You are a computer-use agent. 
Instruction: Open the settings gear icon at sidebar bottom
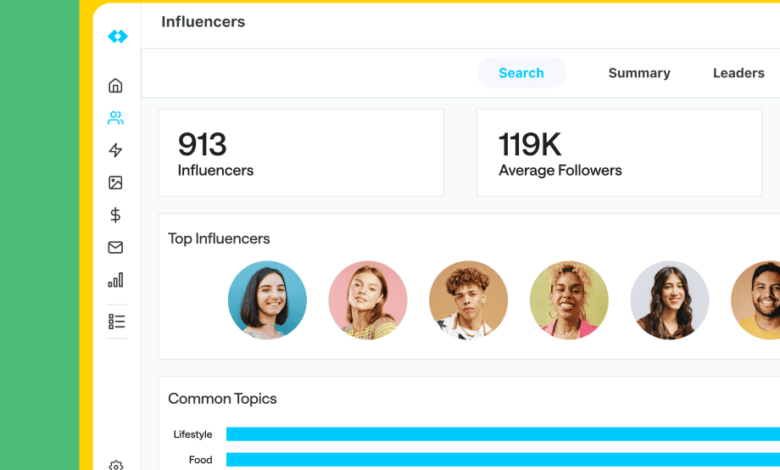tap(116, 465)
